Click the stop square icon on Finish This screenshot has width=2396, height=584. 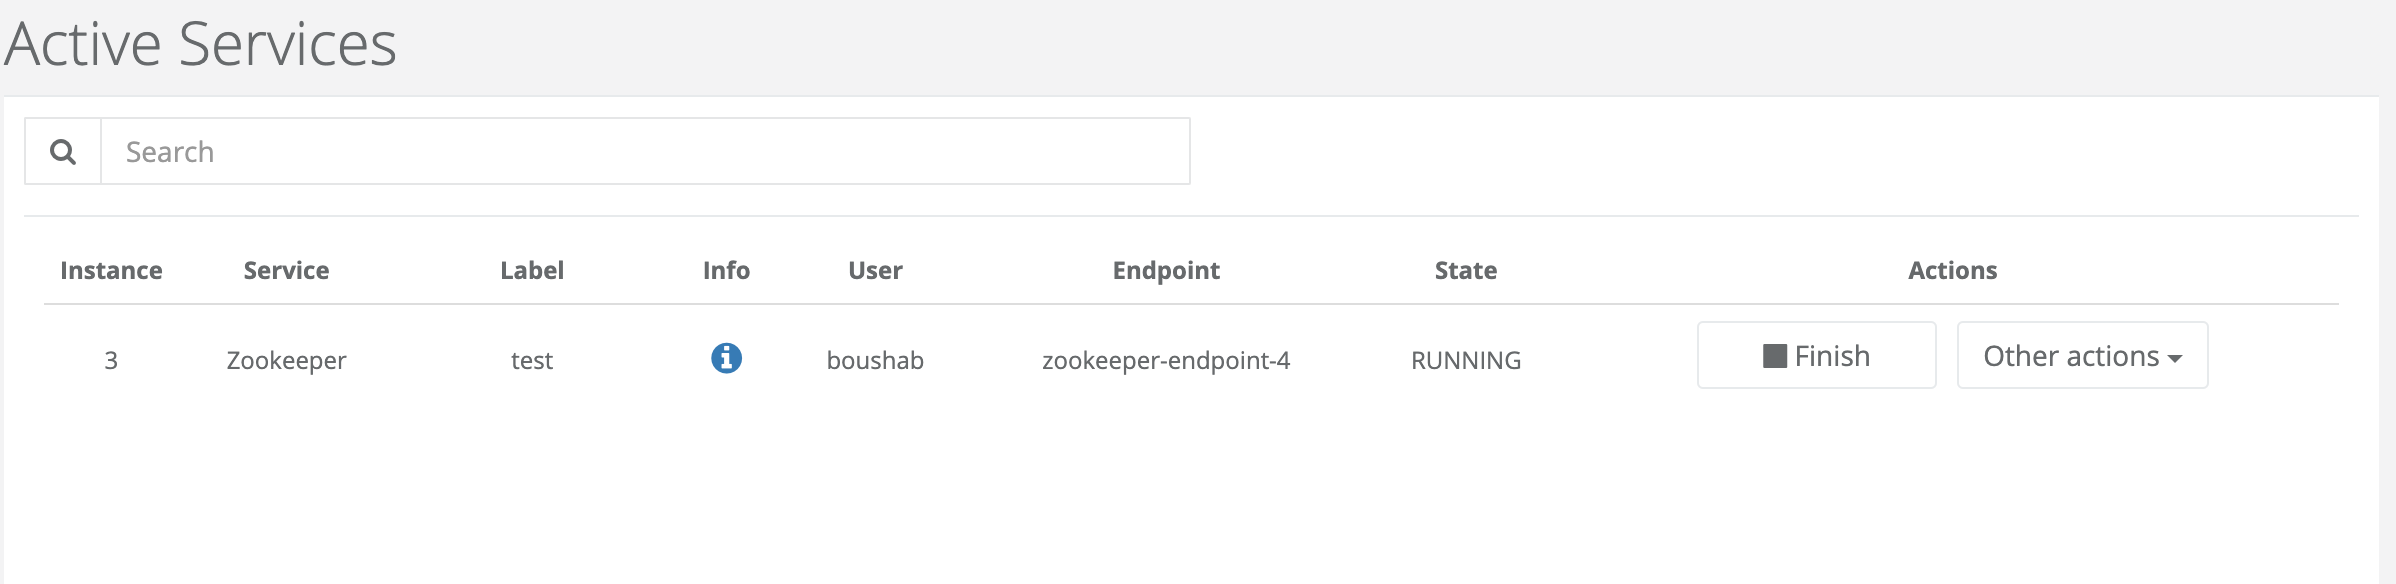coord(1774,356)
